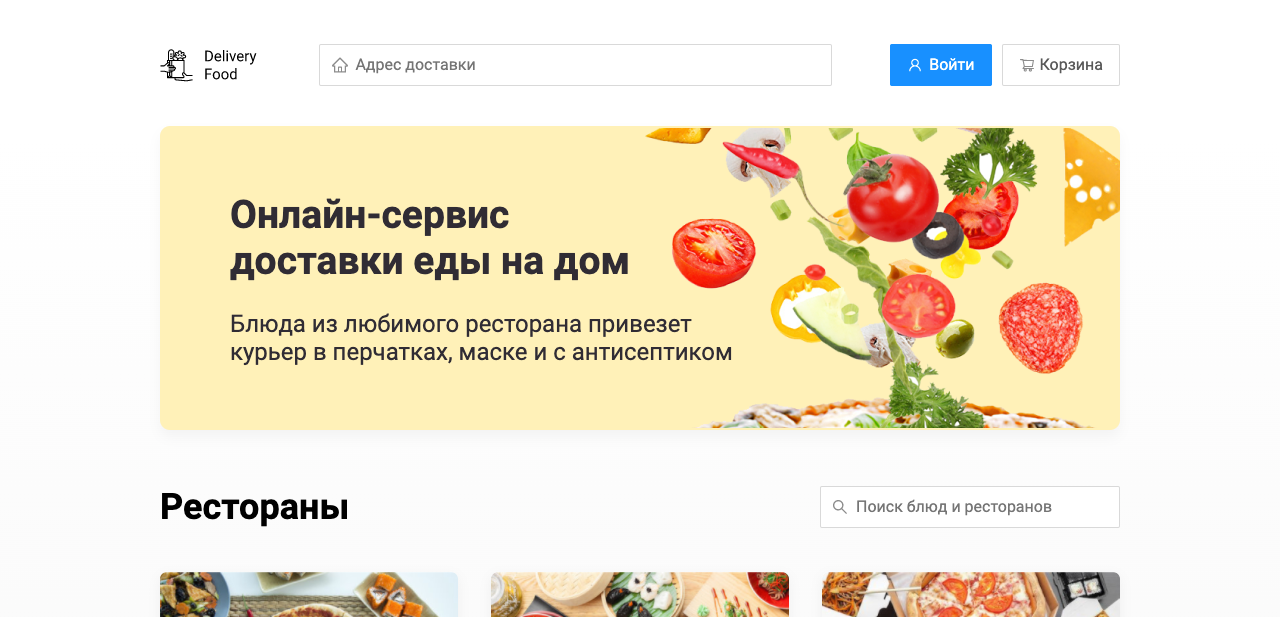Screen dimensions: 1280x617
Task: Focus the Поиск блюд и ресторанов field
Action: 970,507
